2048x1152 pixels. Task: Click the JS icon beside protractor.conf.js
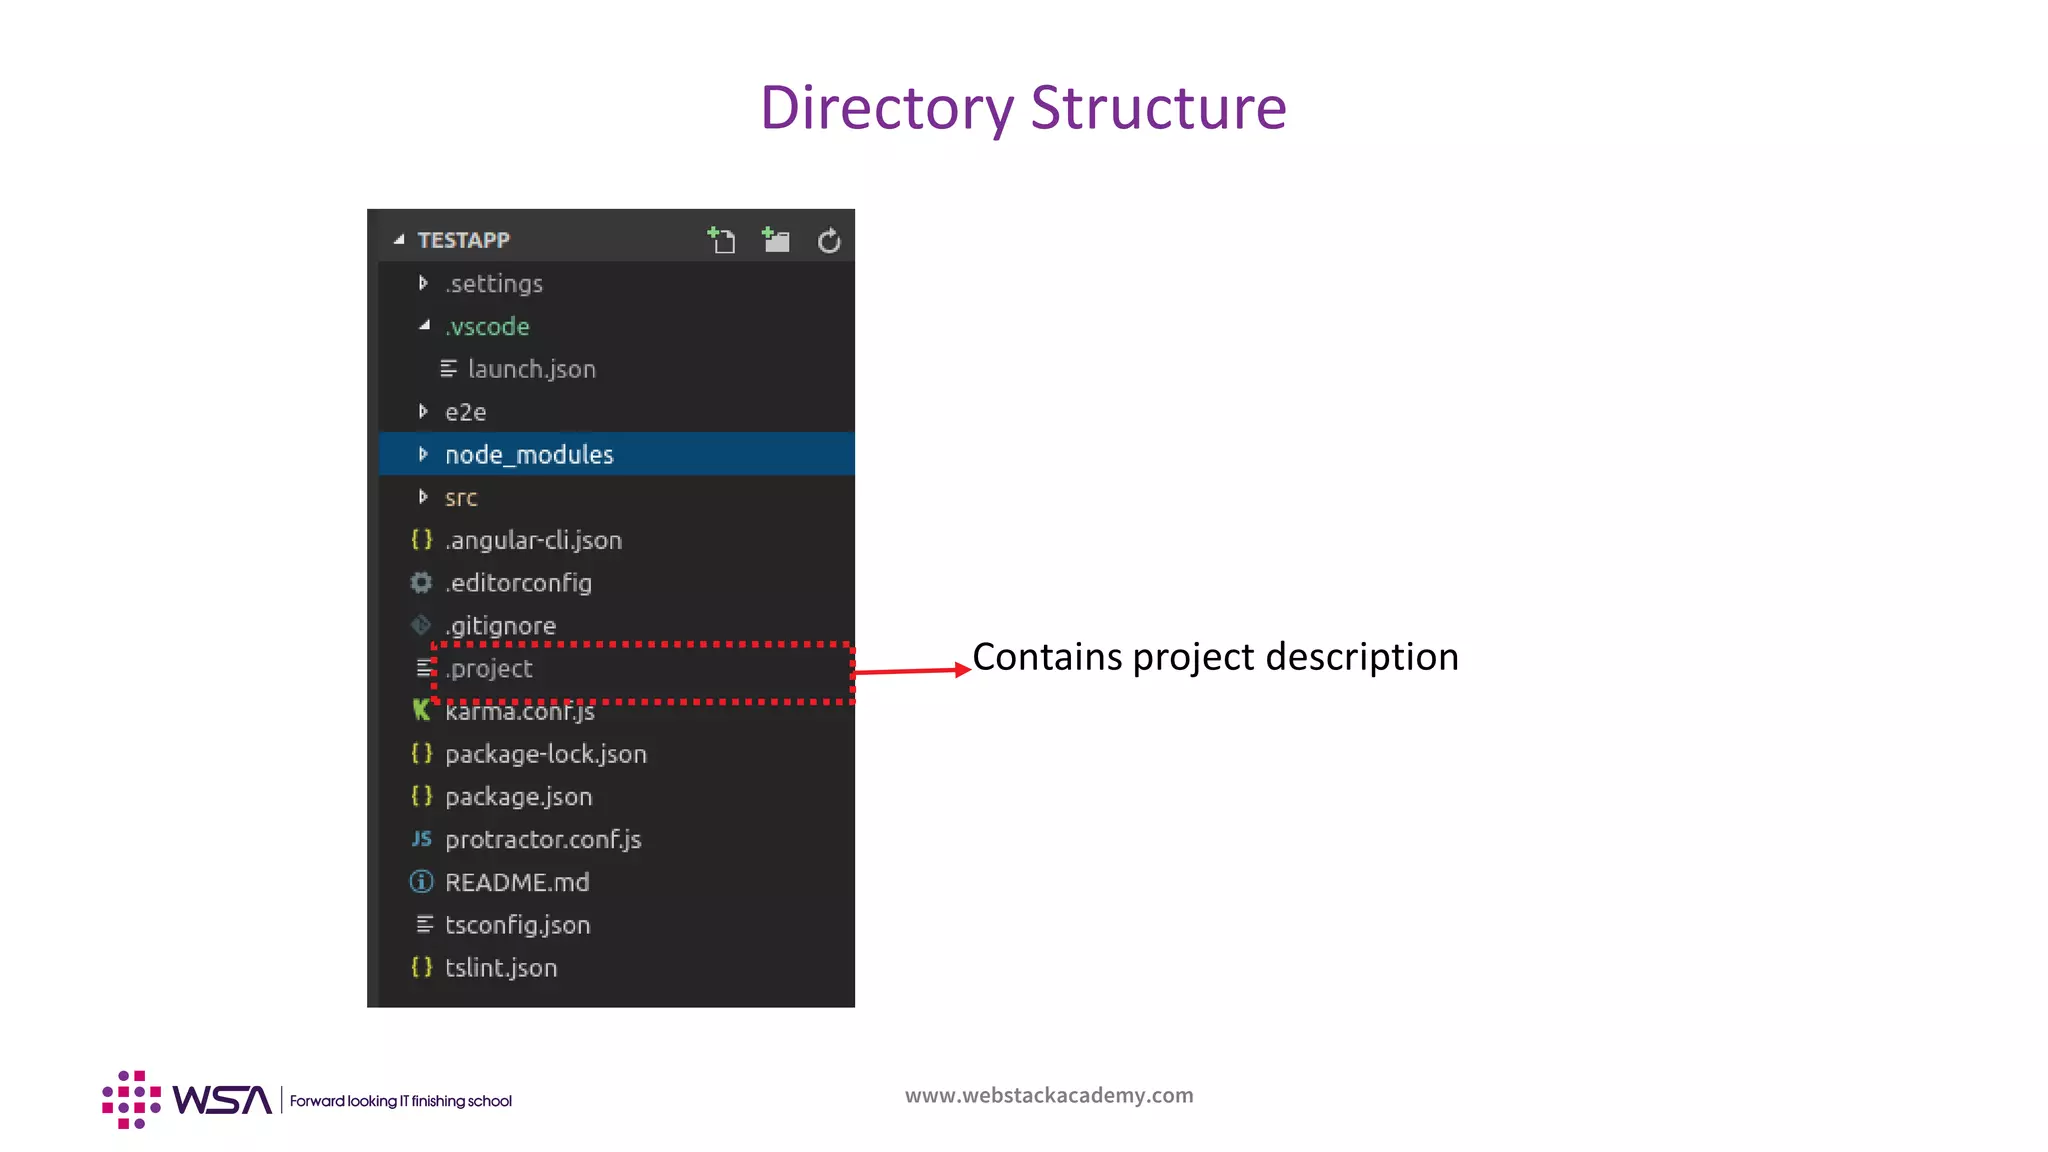[421, 839]
